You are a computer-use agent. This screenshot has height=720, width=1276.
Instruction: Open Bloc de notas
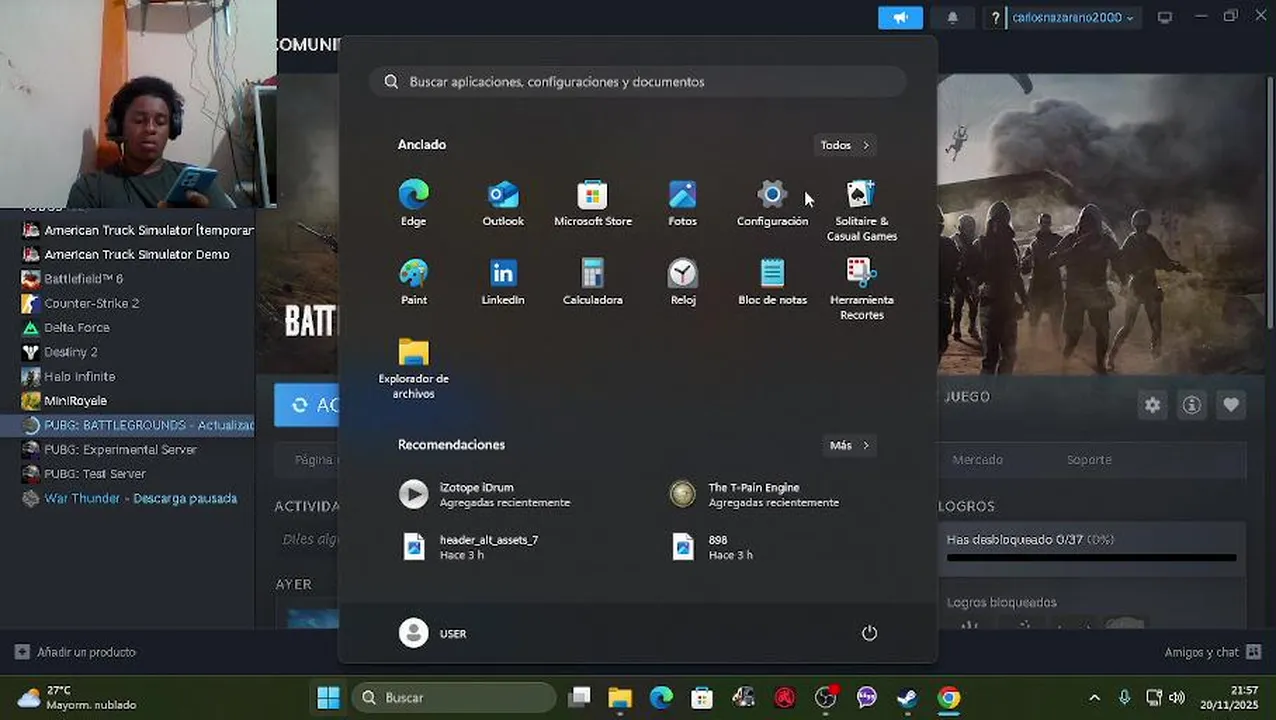772,282
